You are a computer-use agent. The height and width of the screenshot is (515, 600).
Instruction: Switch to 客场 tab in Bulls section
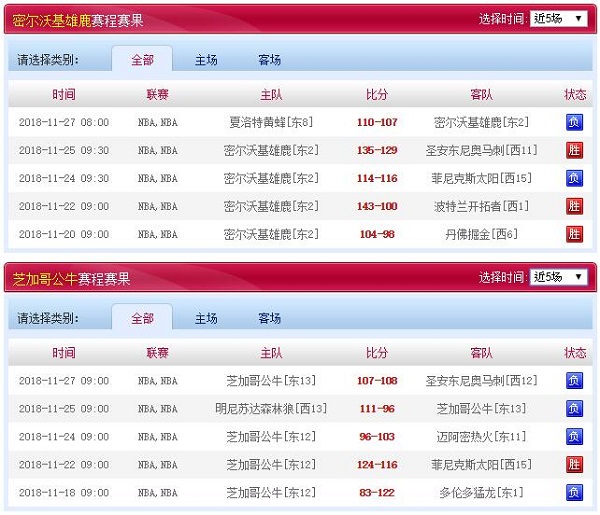269,318
